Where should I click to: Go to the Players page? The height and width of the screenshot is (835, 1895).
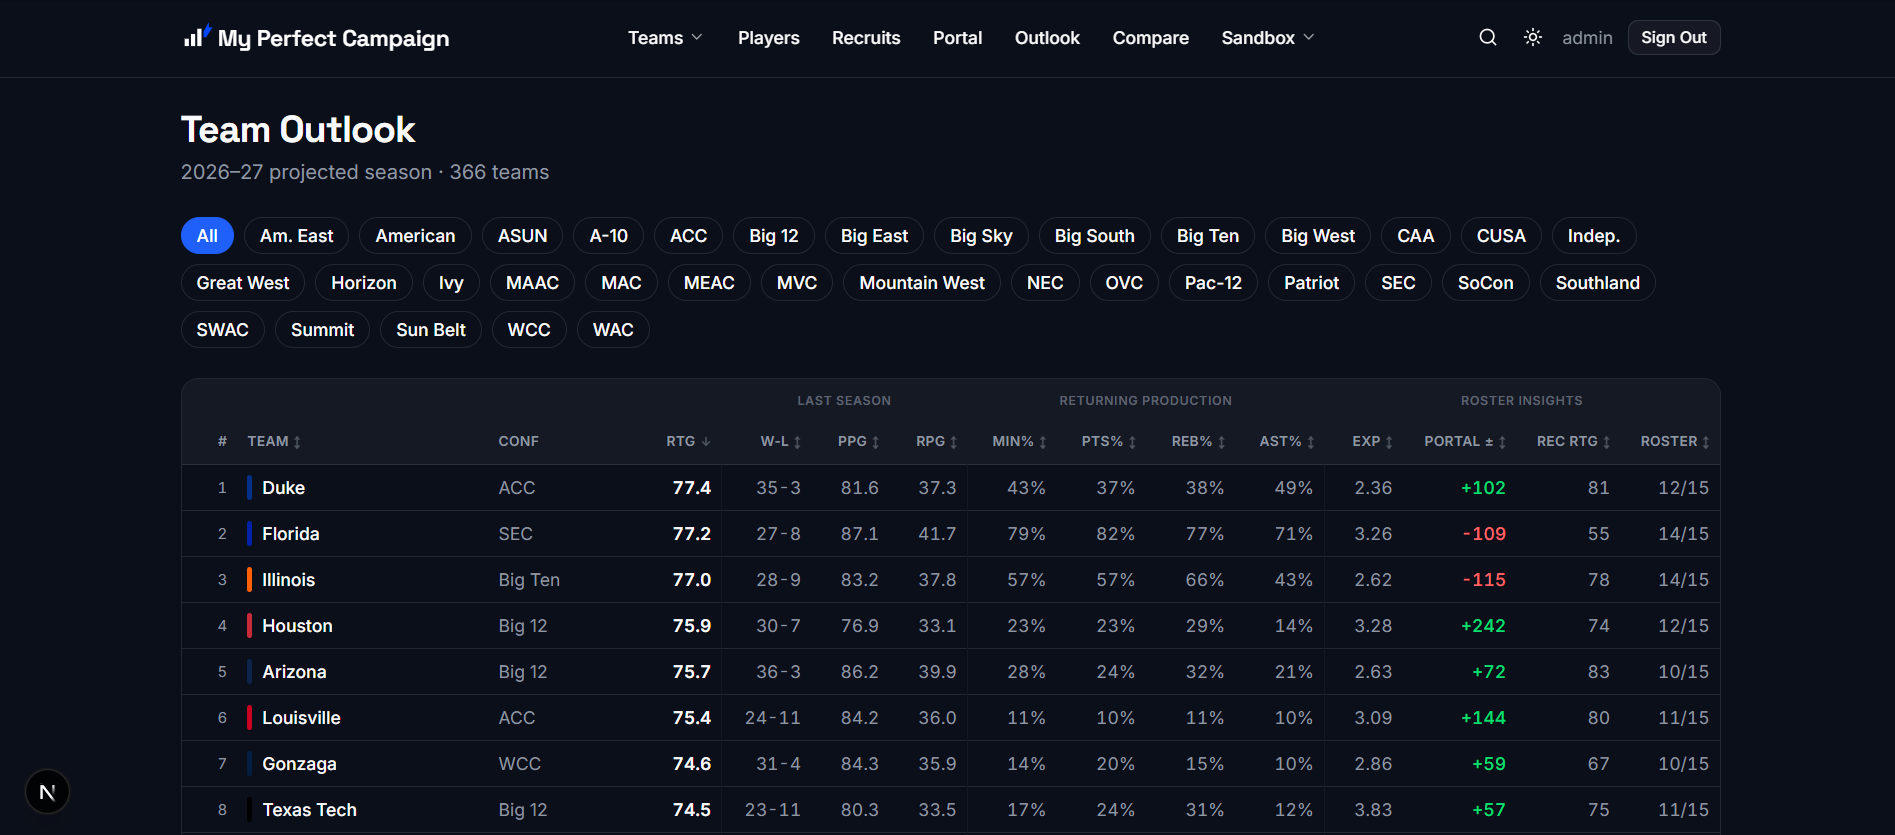pos(768,38)
